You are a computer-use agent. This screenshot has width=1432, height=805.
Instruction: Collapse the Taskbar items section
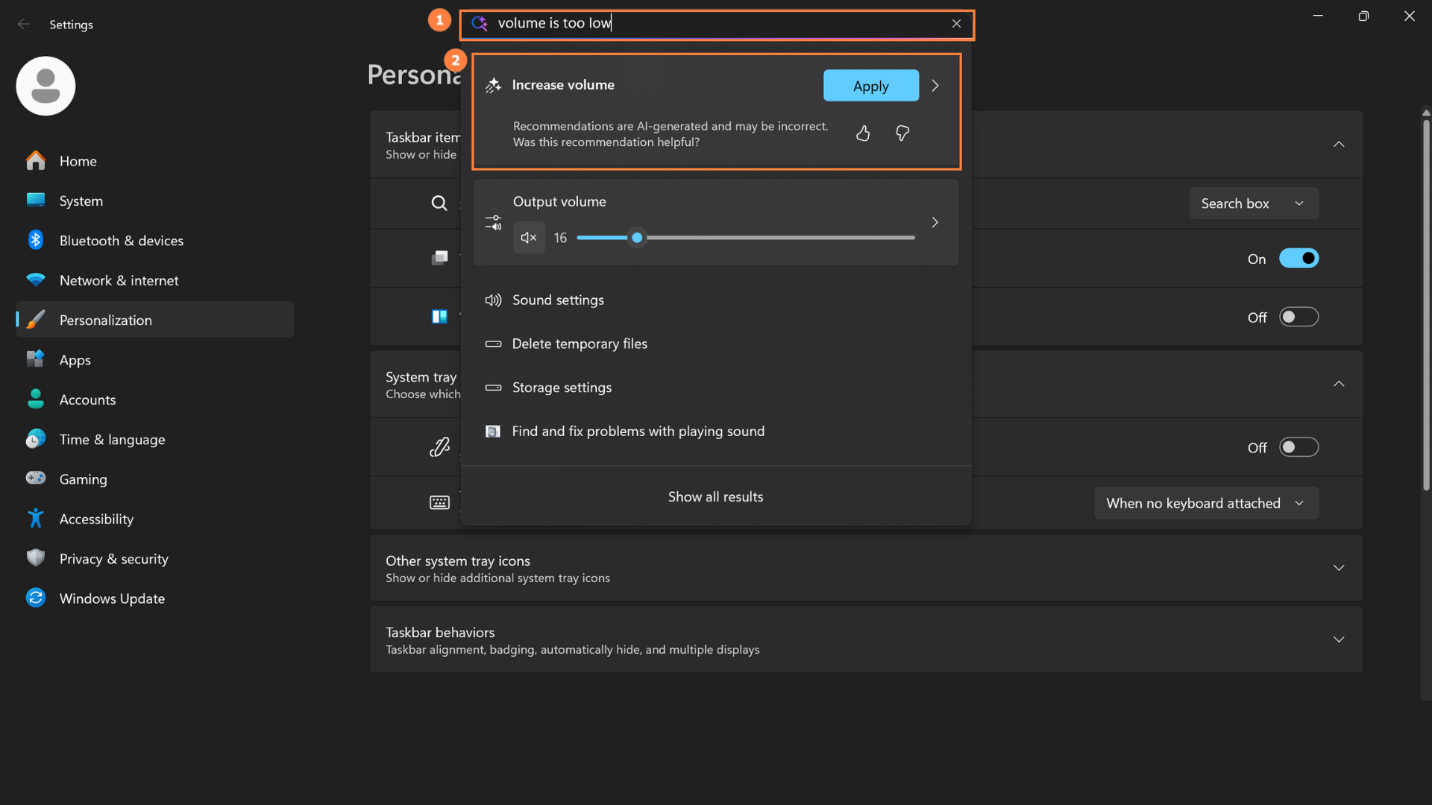(1338, 144)
